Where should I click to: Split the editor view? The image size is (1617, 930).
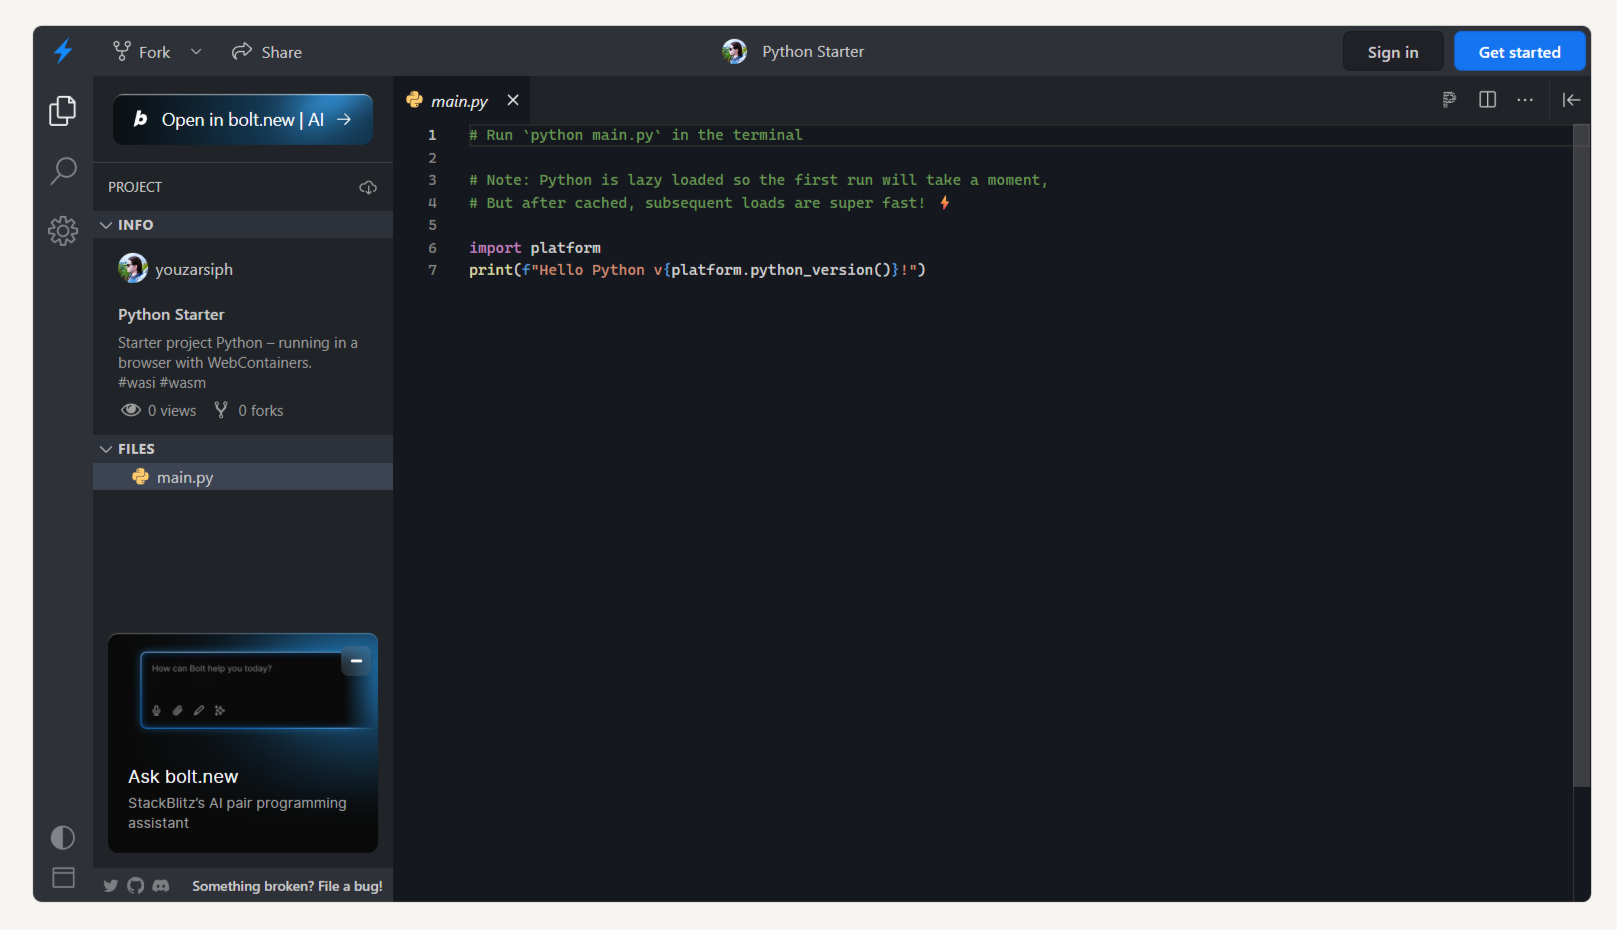coord(1487,99)
